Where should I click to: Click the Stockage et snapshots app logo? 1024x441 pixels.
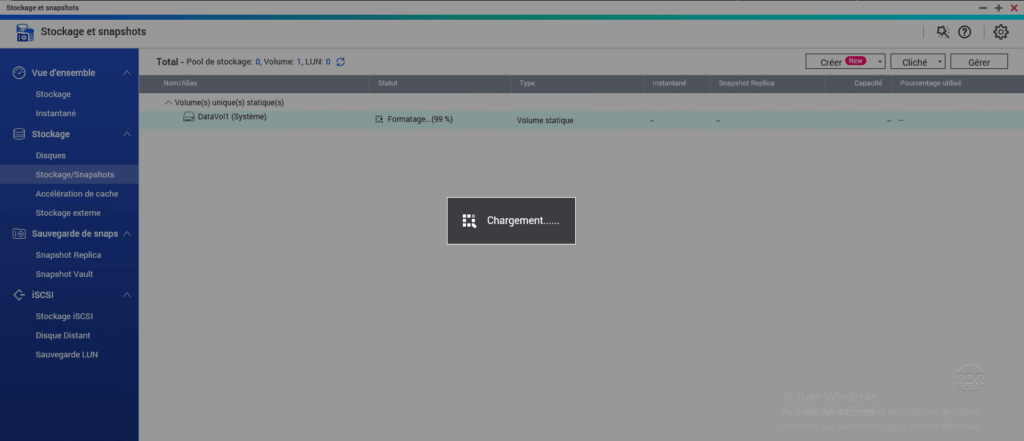(26, 33)
